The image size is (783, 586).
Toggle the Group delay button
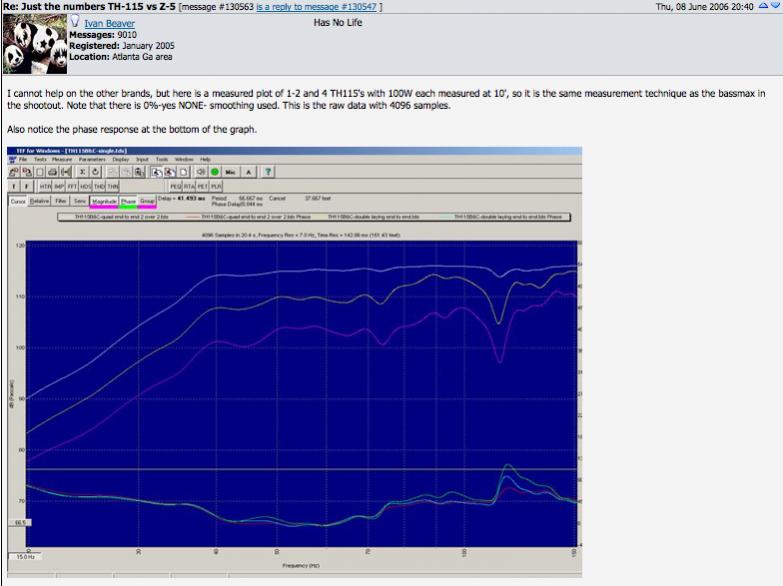click(147, 201)
